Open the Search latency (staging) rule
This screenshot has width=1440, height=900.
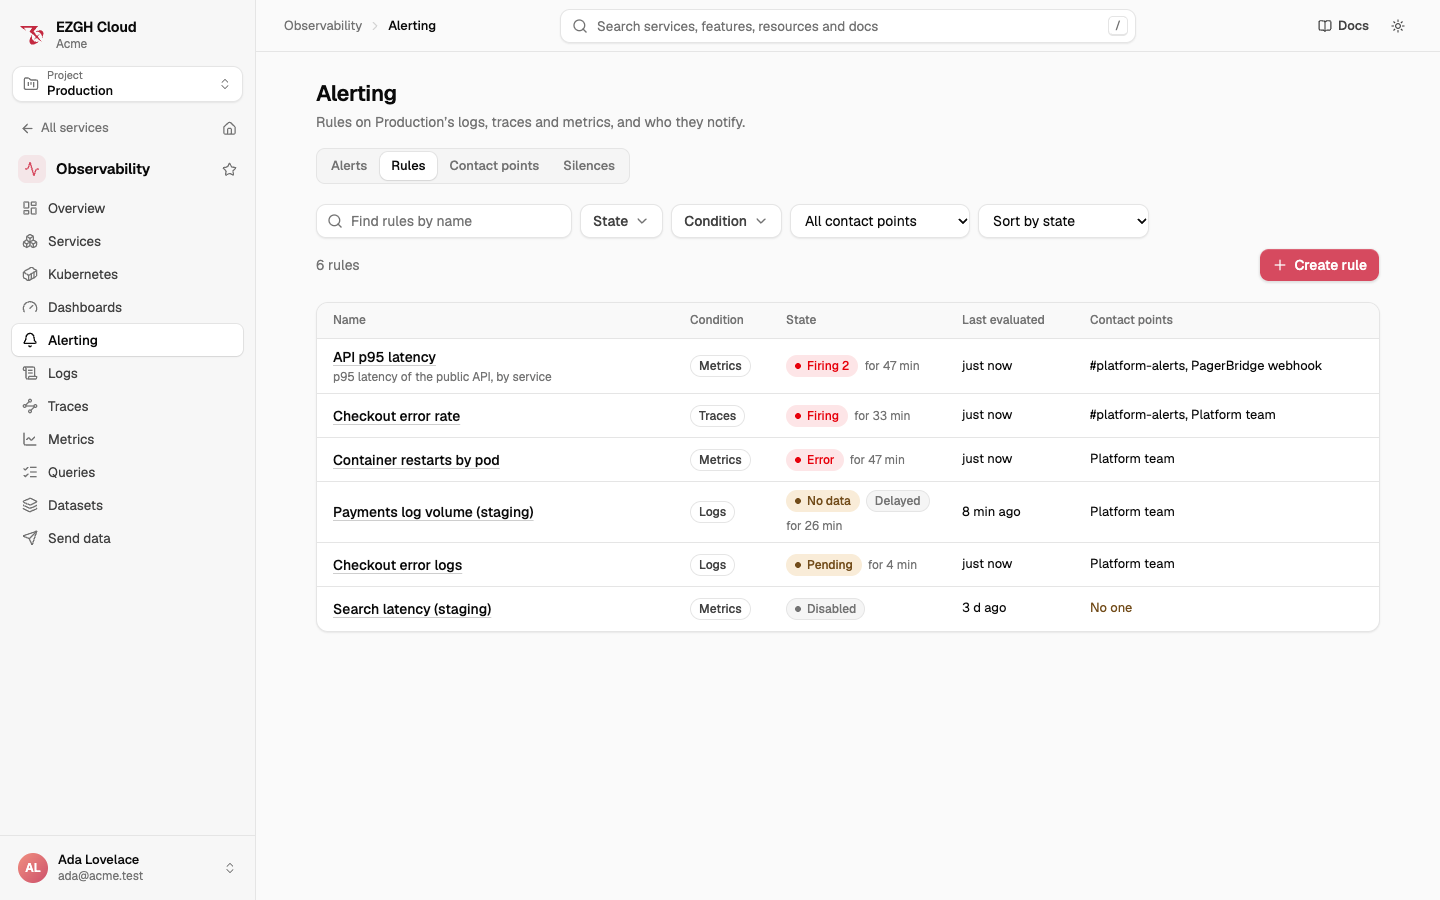[412, 609]
